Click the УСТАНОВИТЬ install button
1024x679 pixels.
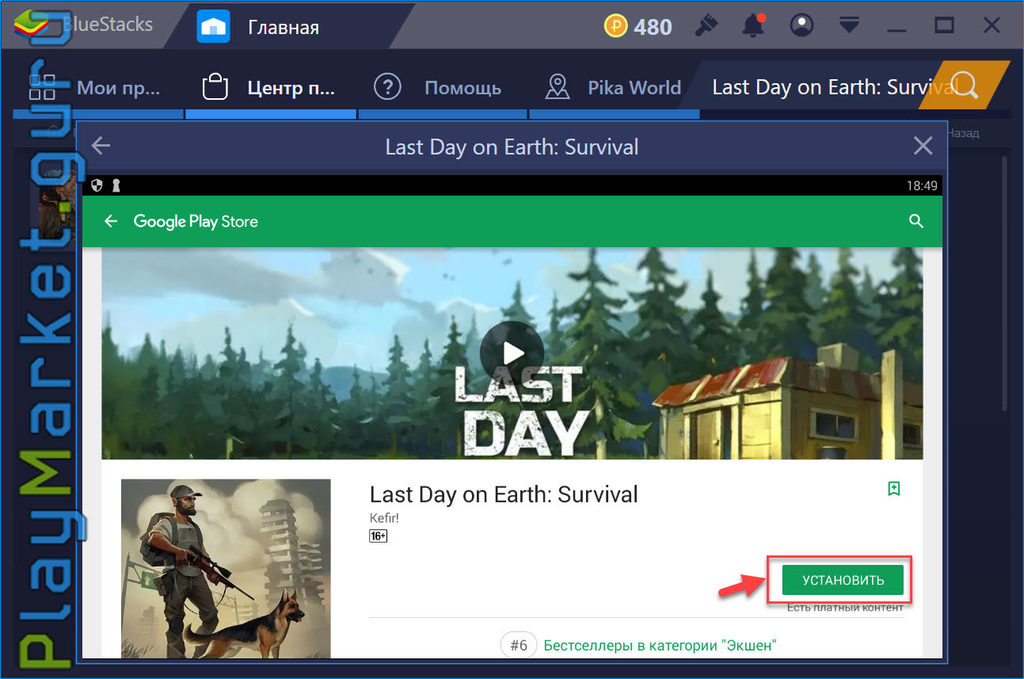click(842, 580)
